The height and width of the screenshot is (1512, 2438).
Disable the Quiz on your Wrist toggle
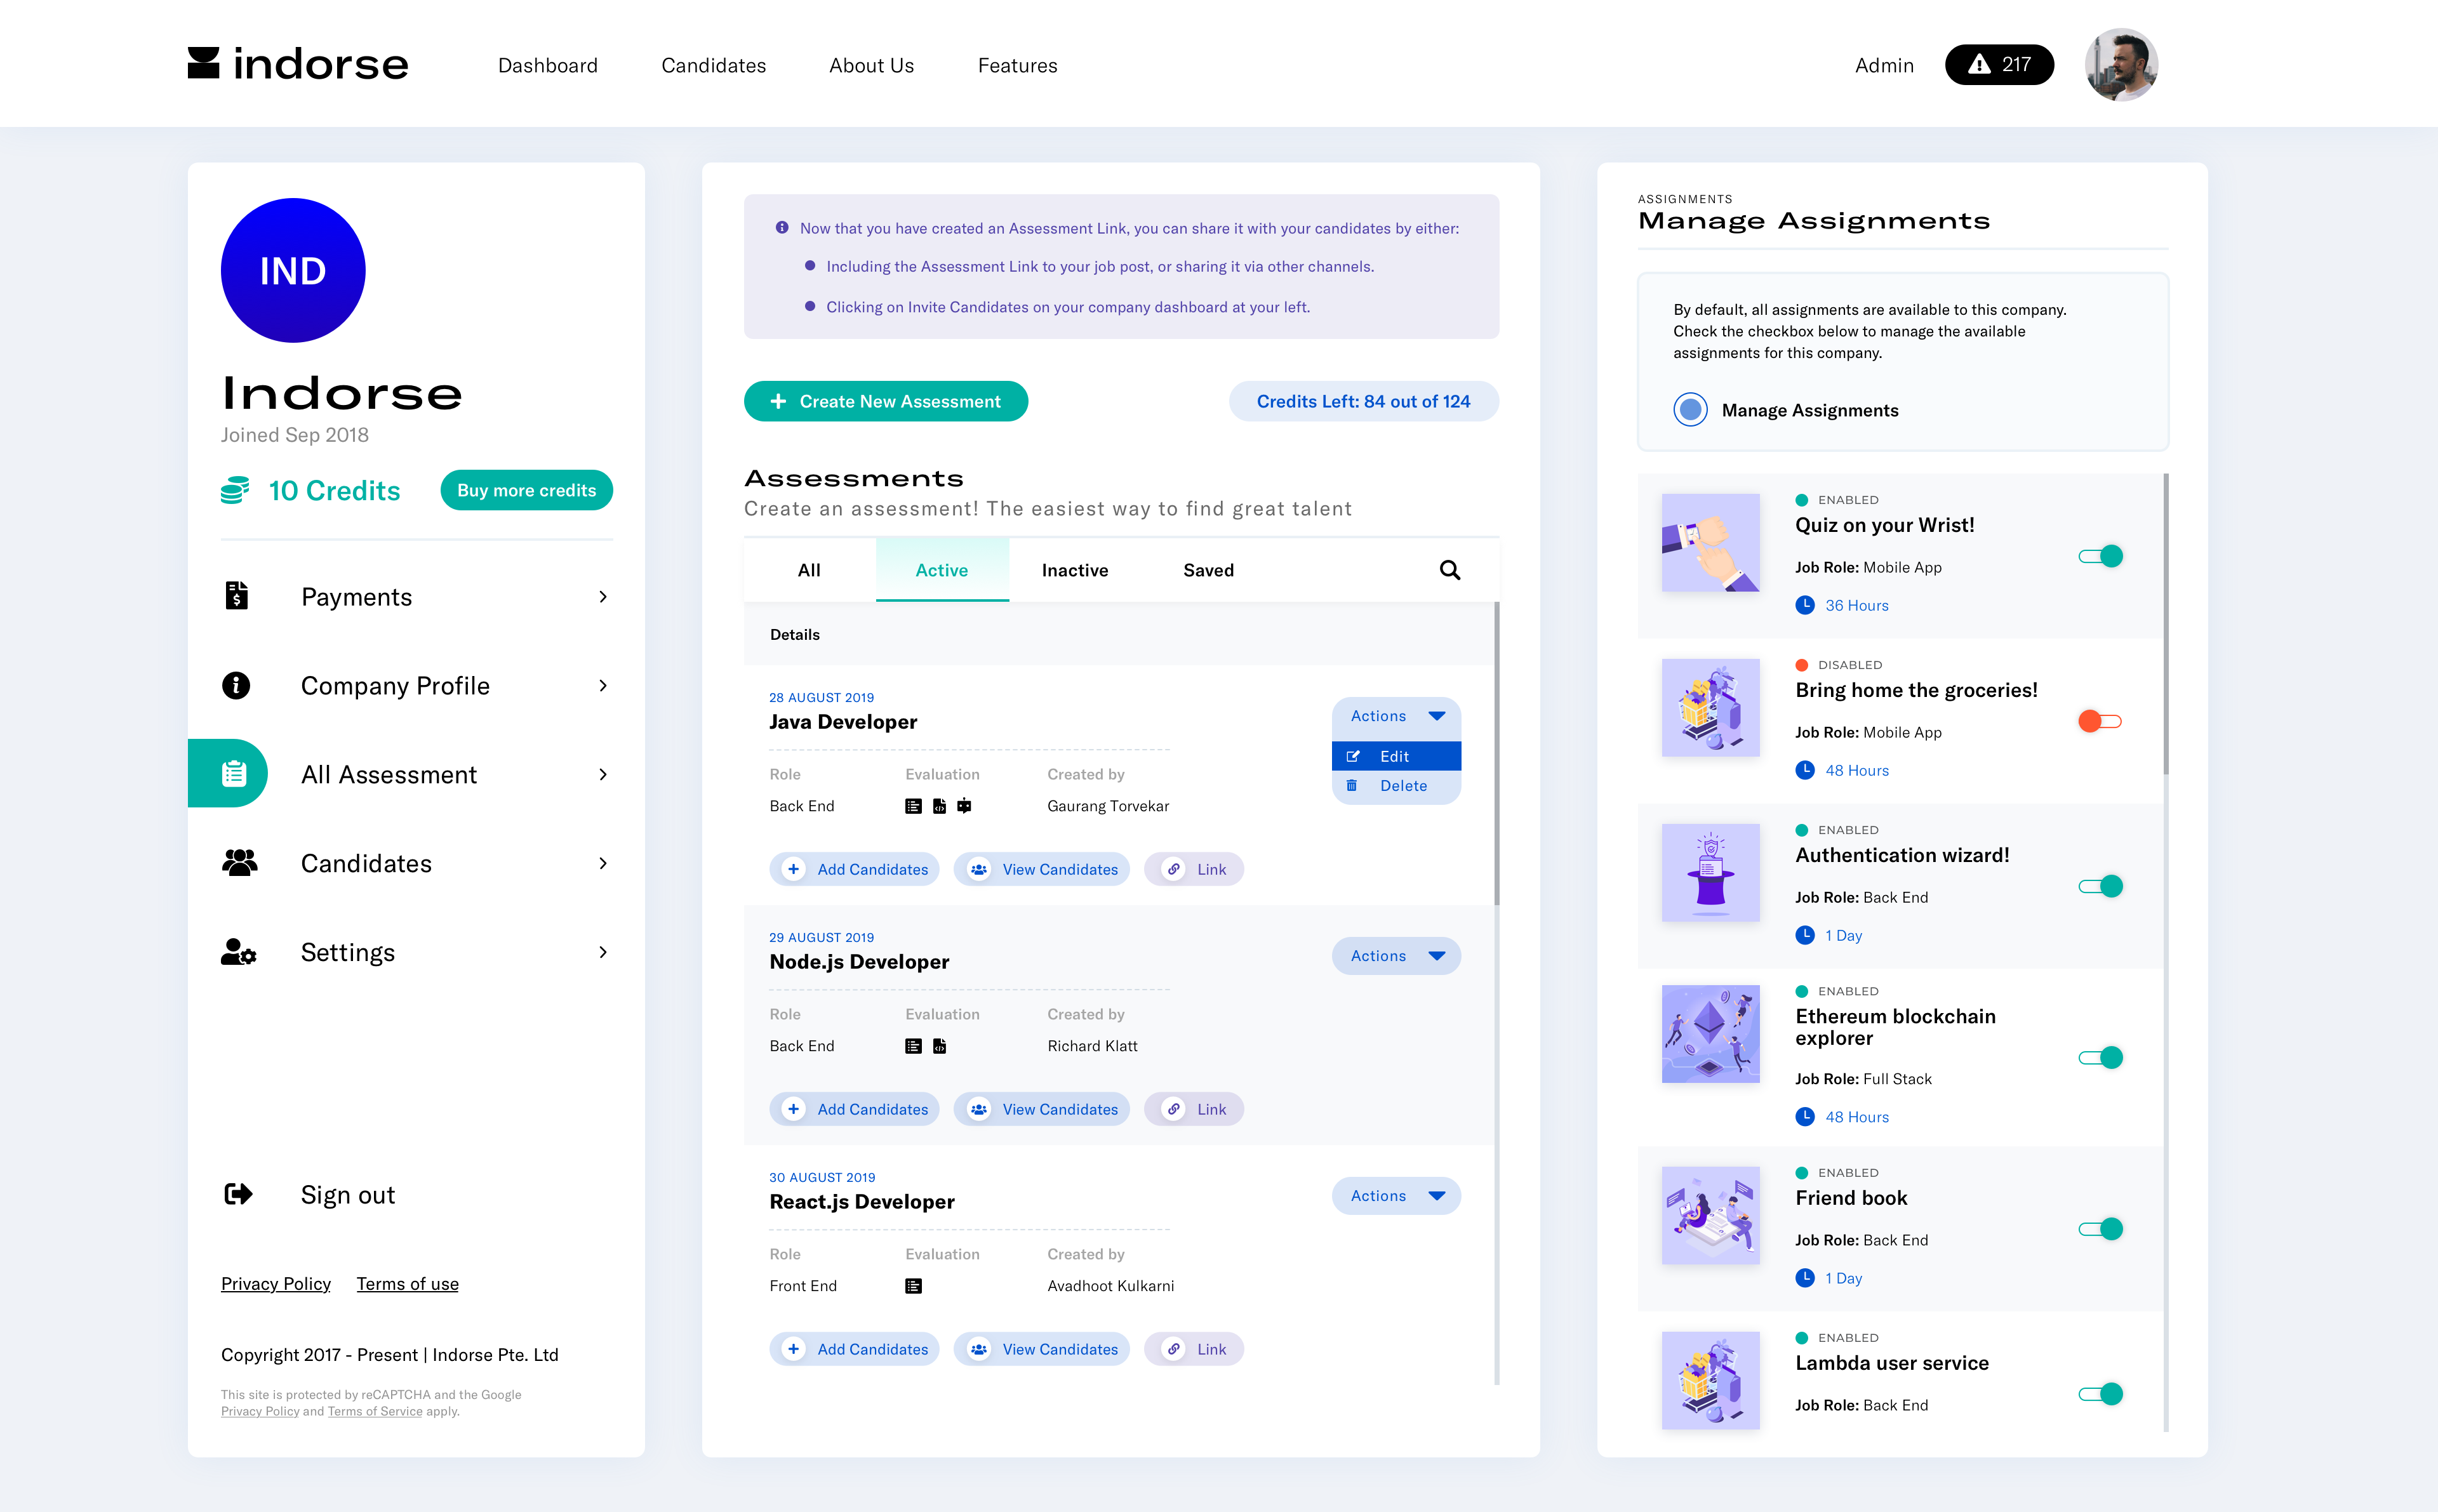pyautogui.click(x=2100, y=556)
